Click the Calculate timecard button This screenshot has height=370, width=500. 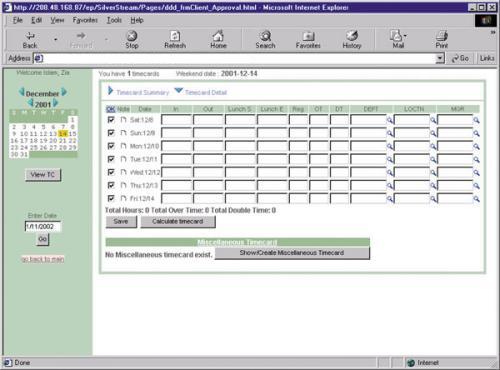click(x=178, y=222)
